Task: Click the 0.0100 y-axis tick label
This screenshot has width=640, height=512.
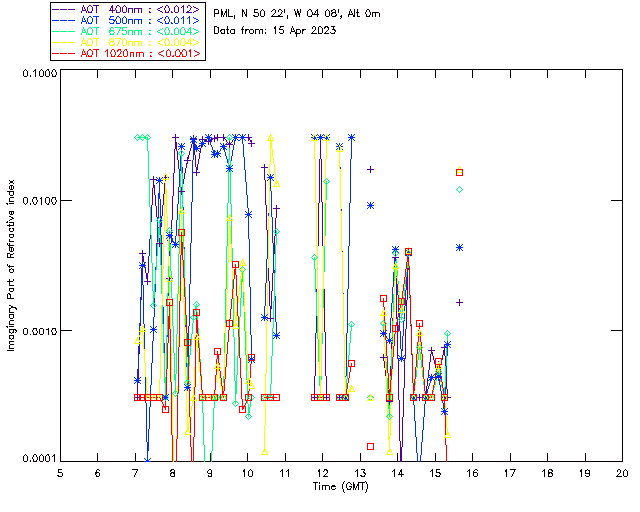Action: 37,202
